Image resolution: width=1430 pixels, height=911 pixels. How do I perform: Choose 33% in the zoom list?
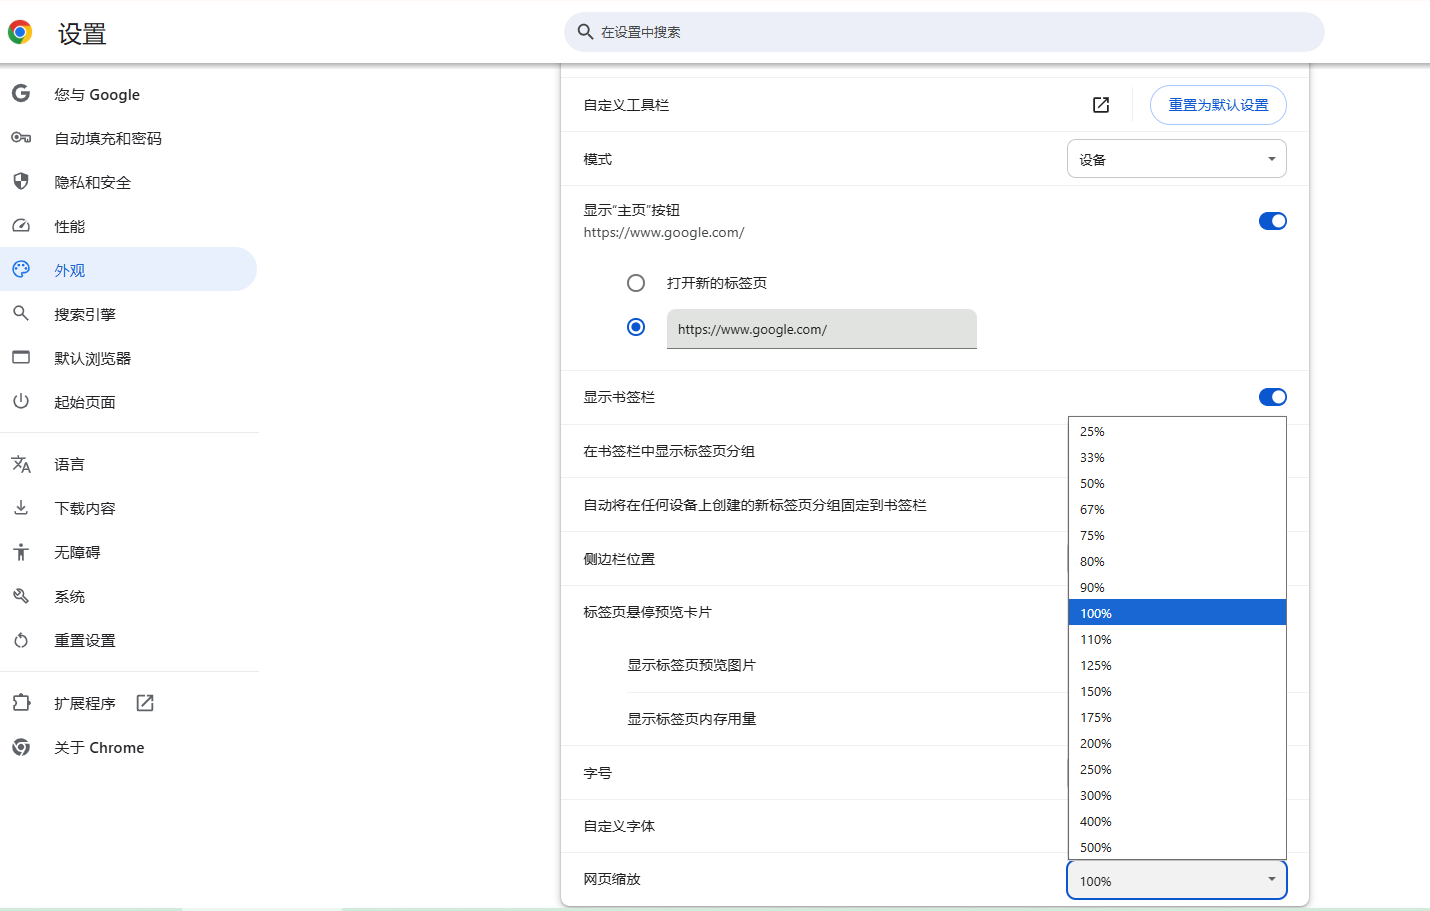pyautogui.click(x=1177, y=457)
